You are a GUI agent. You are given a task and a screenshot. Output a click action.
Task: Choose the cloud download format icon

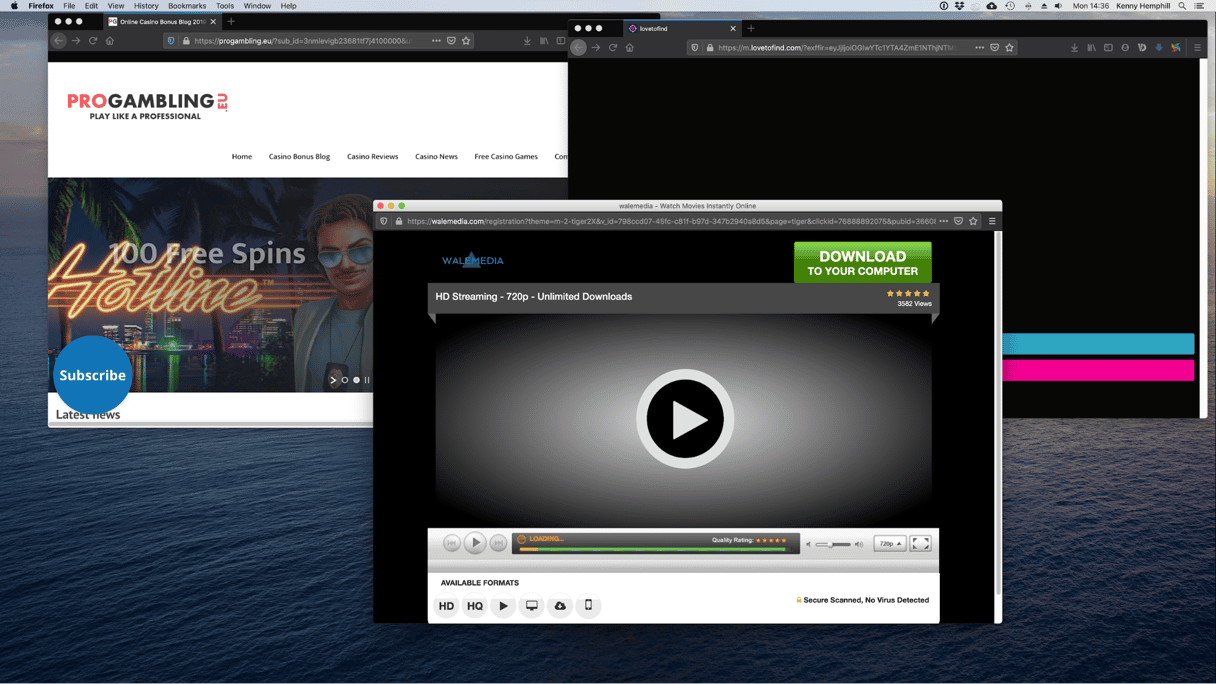tap(560, 606)
